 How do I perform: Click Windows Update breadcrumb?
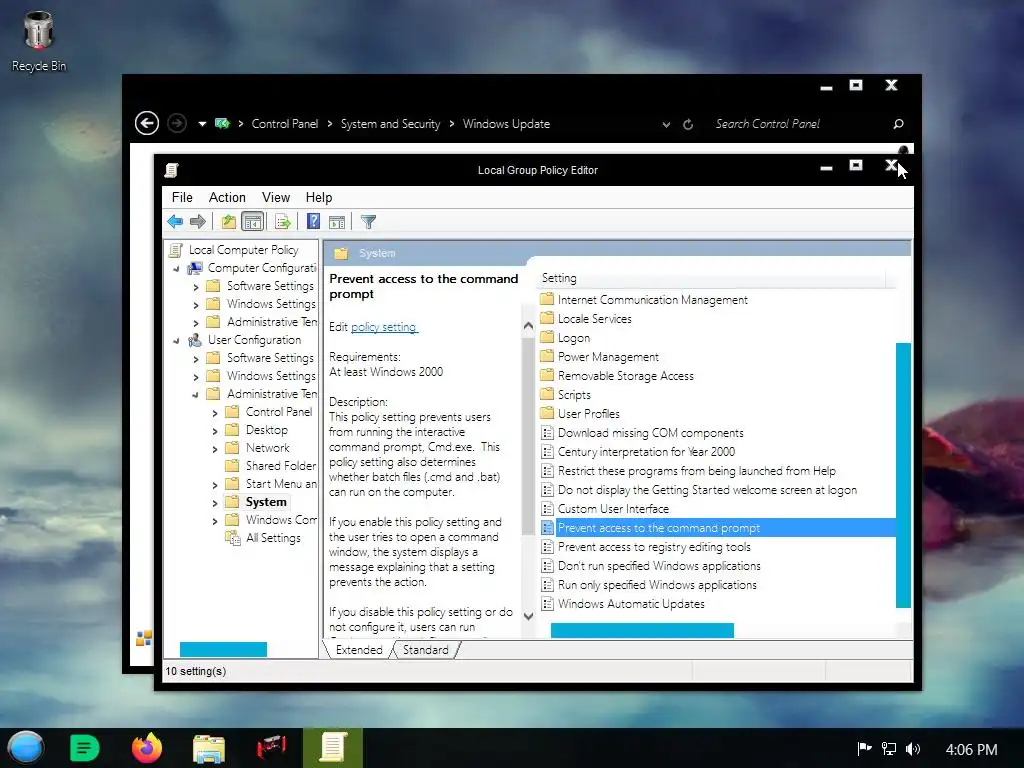tap(506, 123)
